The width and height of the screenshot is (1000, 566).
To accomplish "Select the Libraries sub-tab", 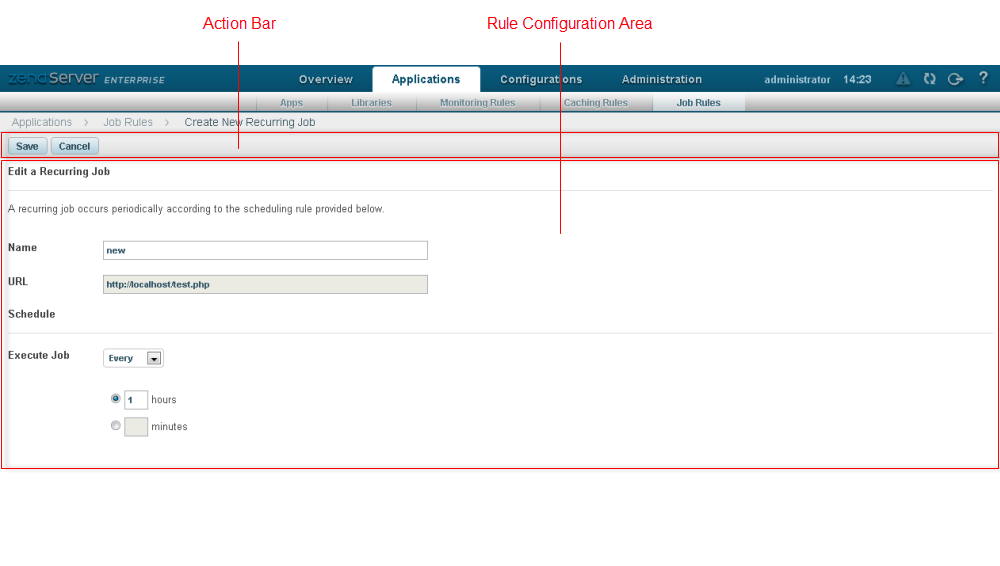I will [371, 102].
